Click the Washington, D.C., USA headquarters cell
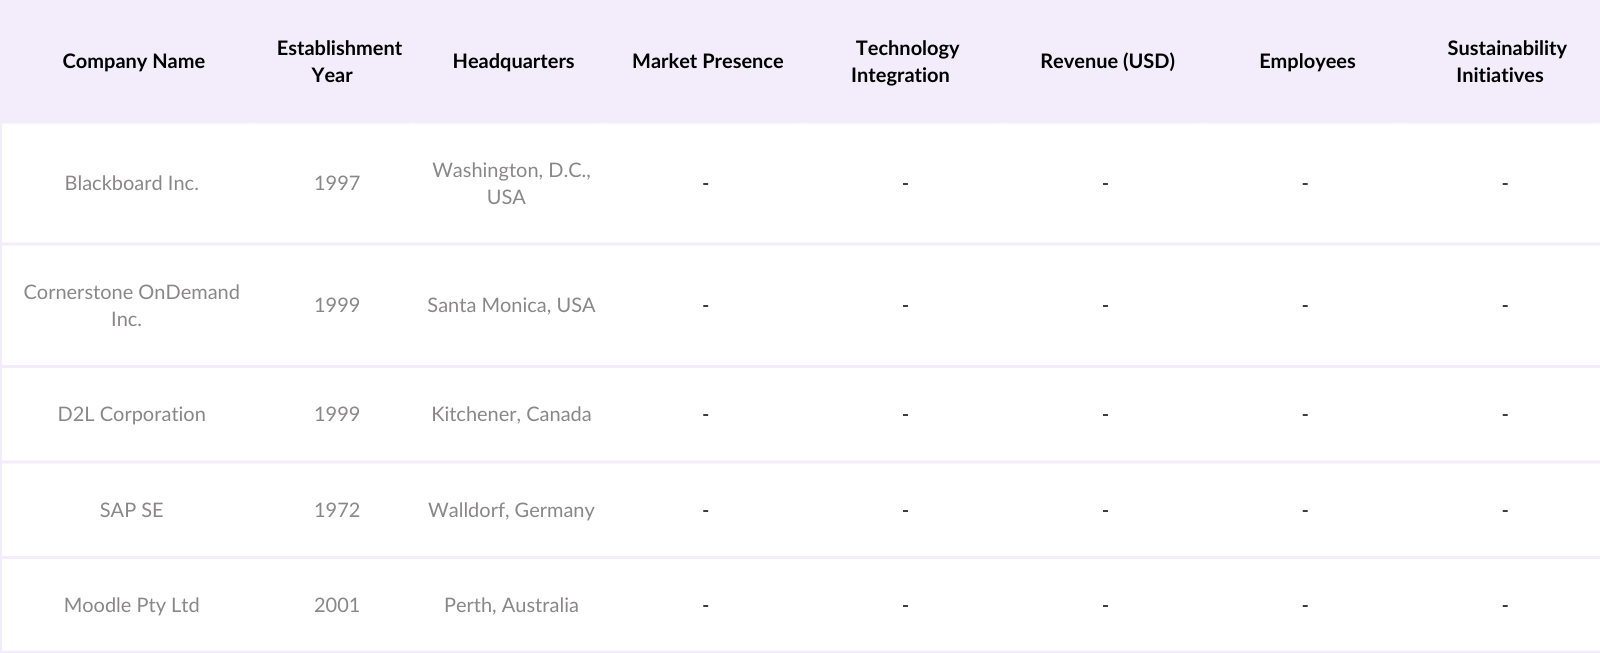The width and height of the screenshot is (1600, 653). (511, 183)
